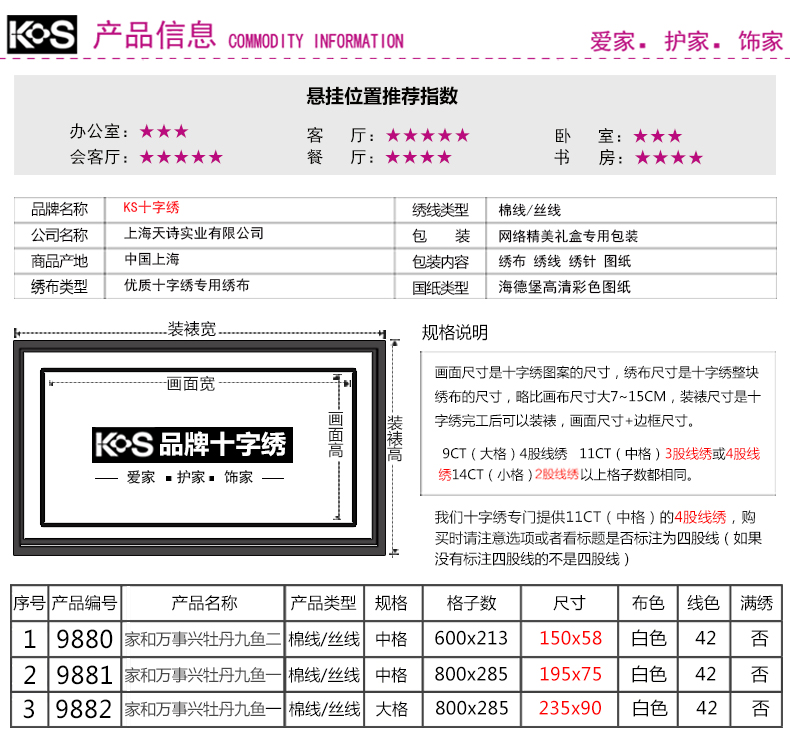Click the red size 235x90

pyautogui.click(x=570, y=708)
